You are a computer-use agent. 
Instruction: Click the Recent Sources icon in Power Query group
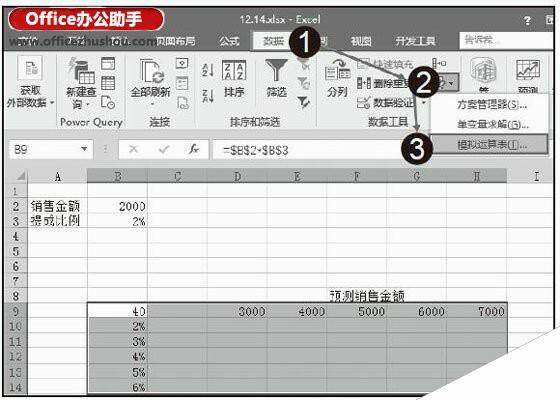[108, 102]
